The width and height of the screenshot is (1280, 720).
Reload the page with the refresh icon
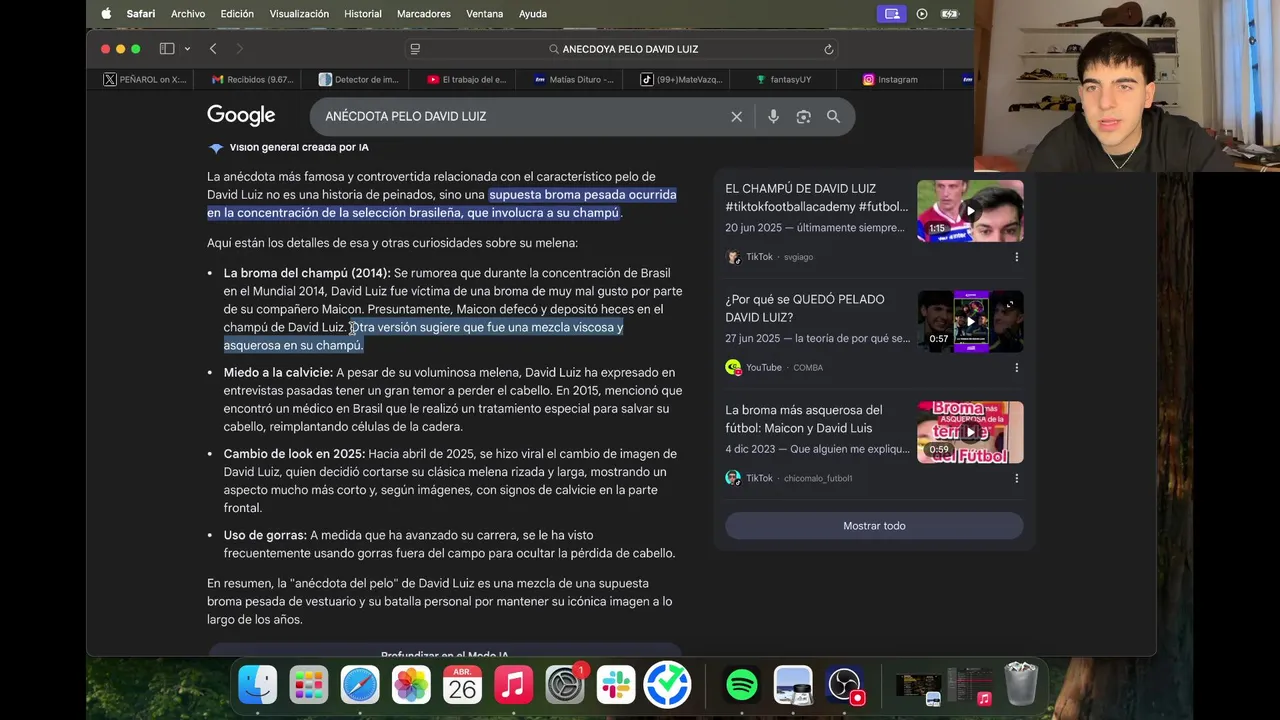pos(828,49)
